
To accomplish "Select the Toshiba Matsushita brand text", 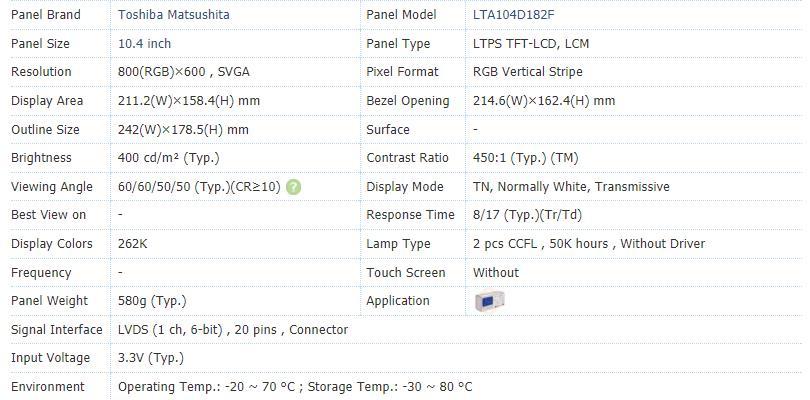I will pos(174,14).
